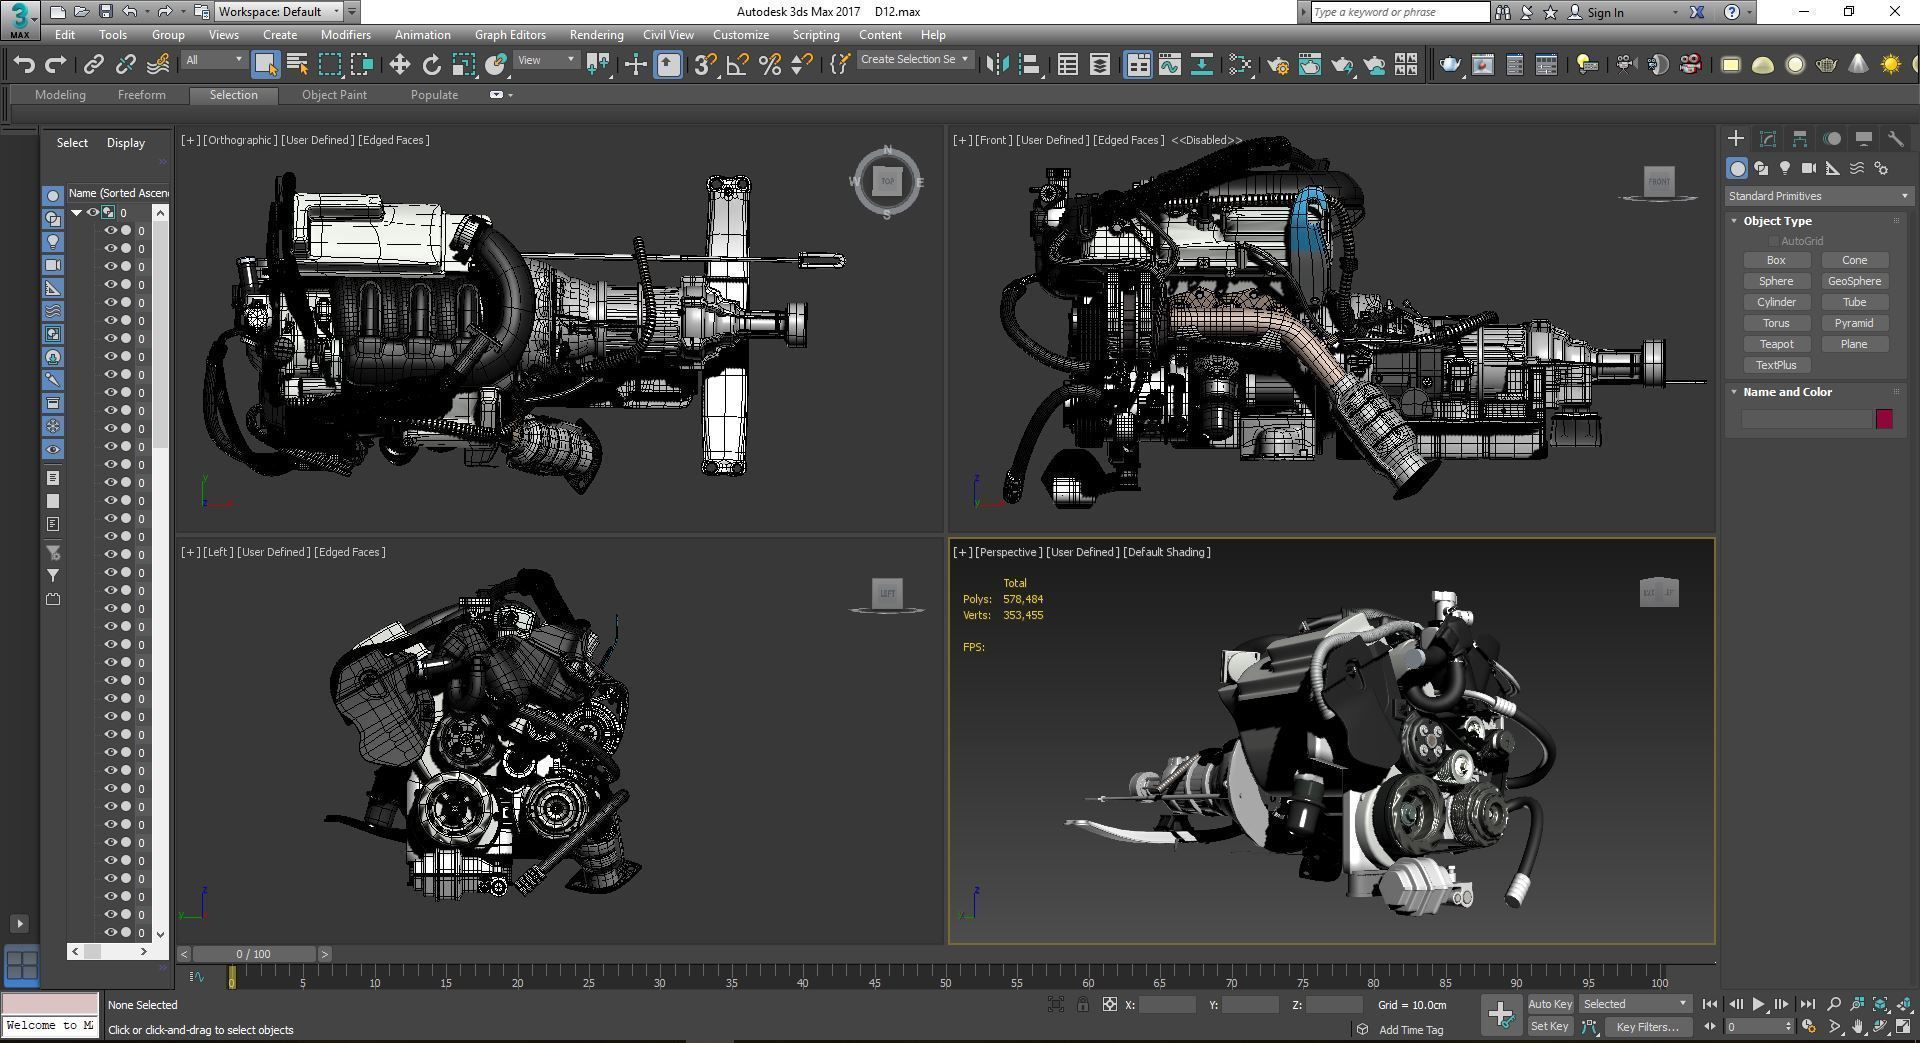This screenshot has height=1043, width=1920.
Task: Activate the Select Object tool
Action: tap(265, 65)
